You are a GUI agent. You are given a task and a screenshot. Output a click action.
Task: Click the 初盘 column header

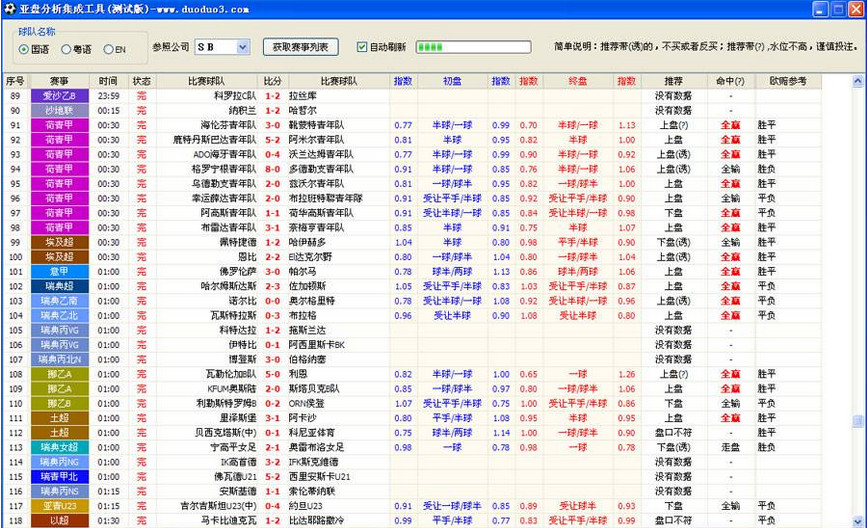pyautogui.click(x=452, y=81)
